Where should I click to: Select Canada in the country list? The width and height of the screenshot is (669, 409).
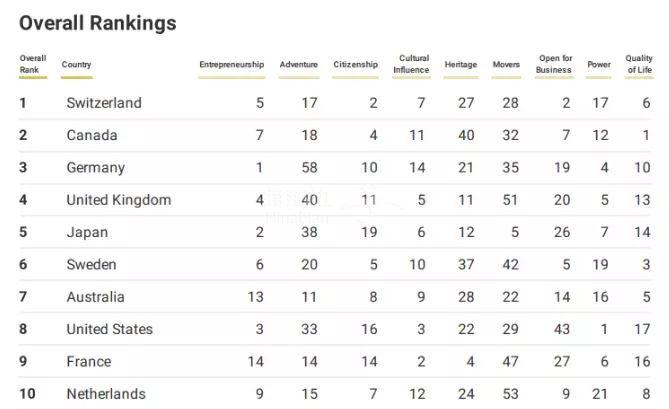click(92, 135)
